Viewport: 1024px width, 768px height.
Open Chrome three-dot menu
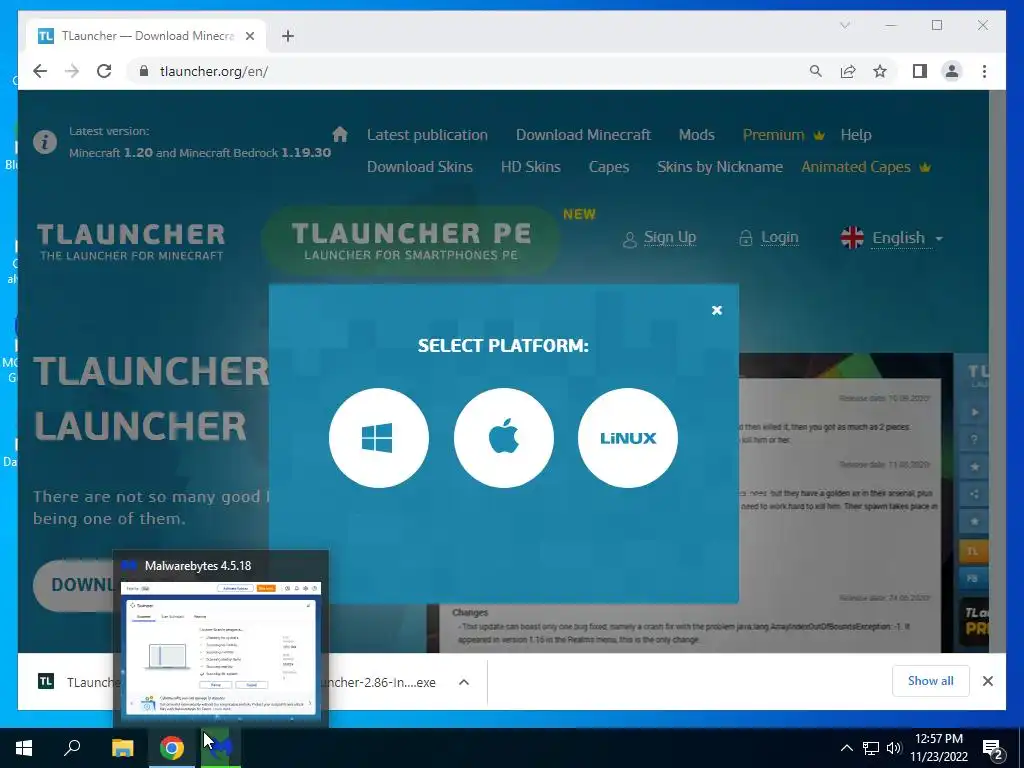(984, 71)
